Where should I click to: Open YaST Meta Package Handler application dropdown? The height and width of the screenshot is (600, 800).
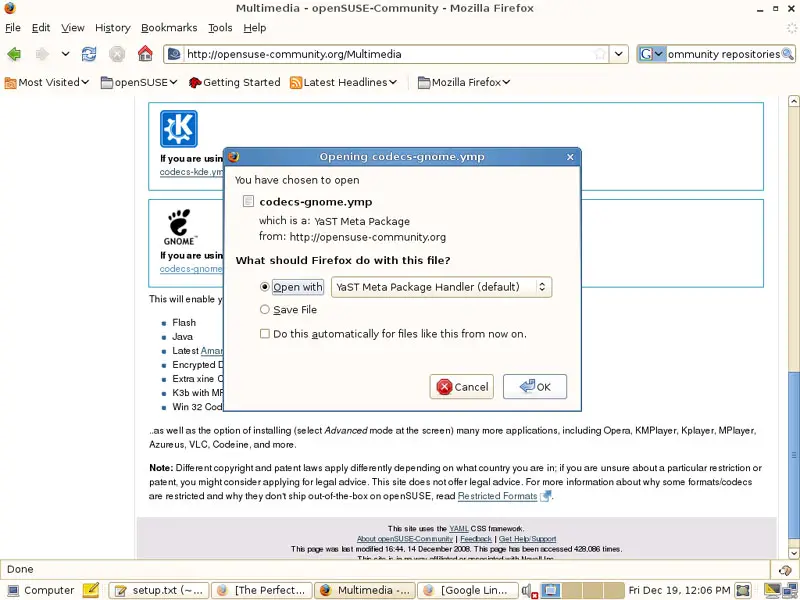point(441,287)
